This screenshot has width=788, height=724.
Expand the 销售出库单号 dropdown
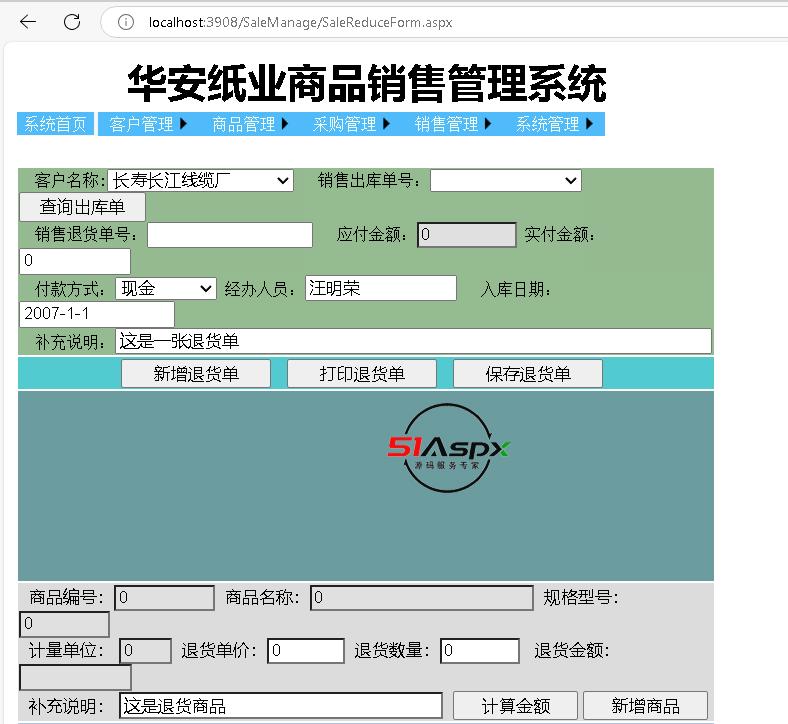[505, 180]
